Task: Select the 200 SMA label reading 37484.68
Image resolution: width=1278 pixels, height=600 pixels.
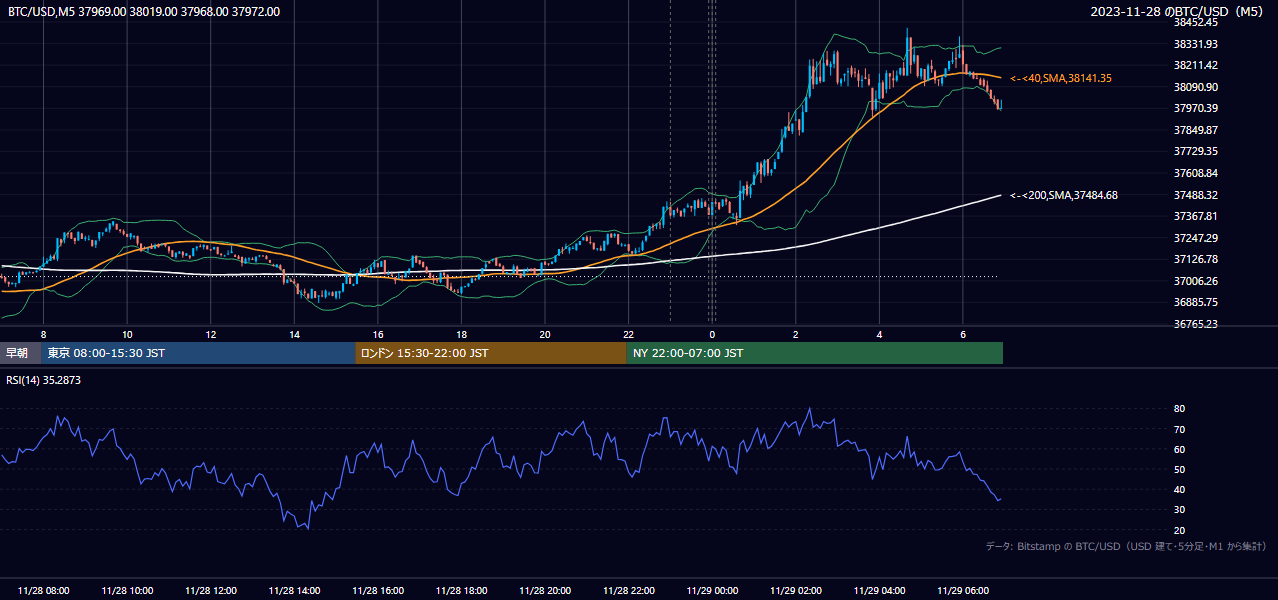Action: point(1064,195)
